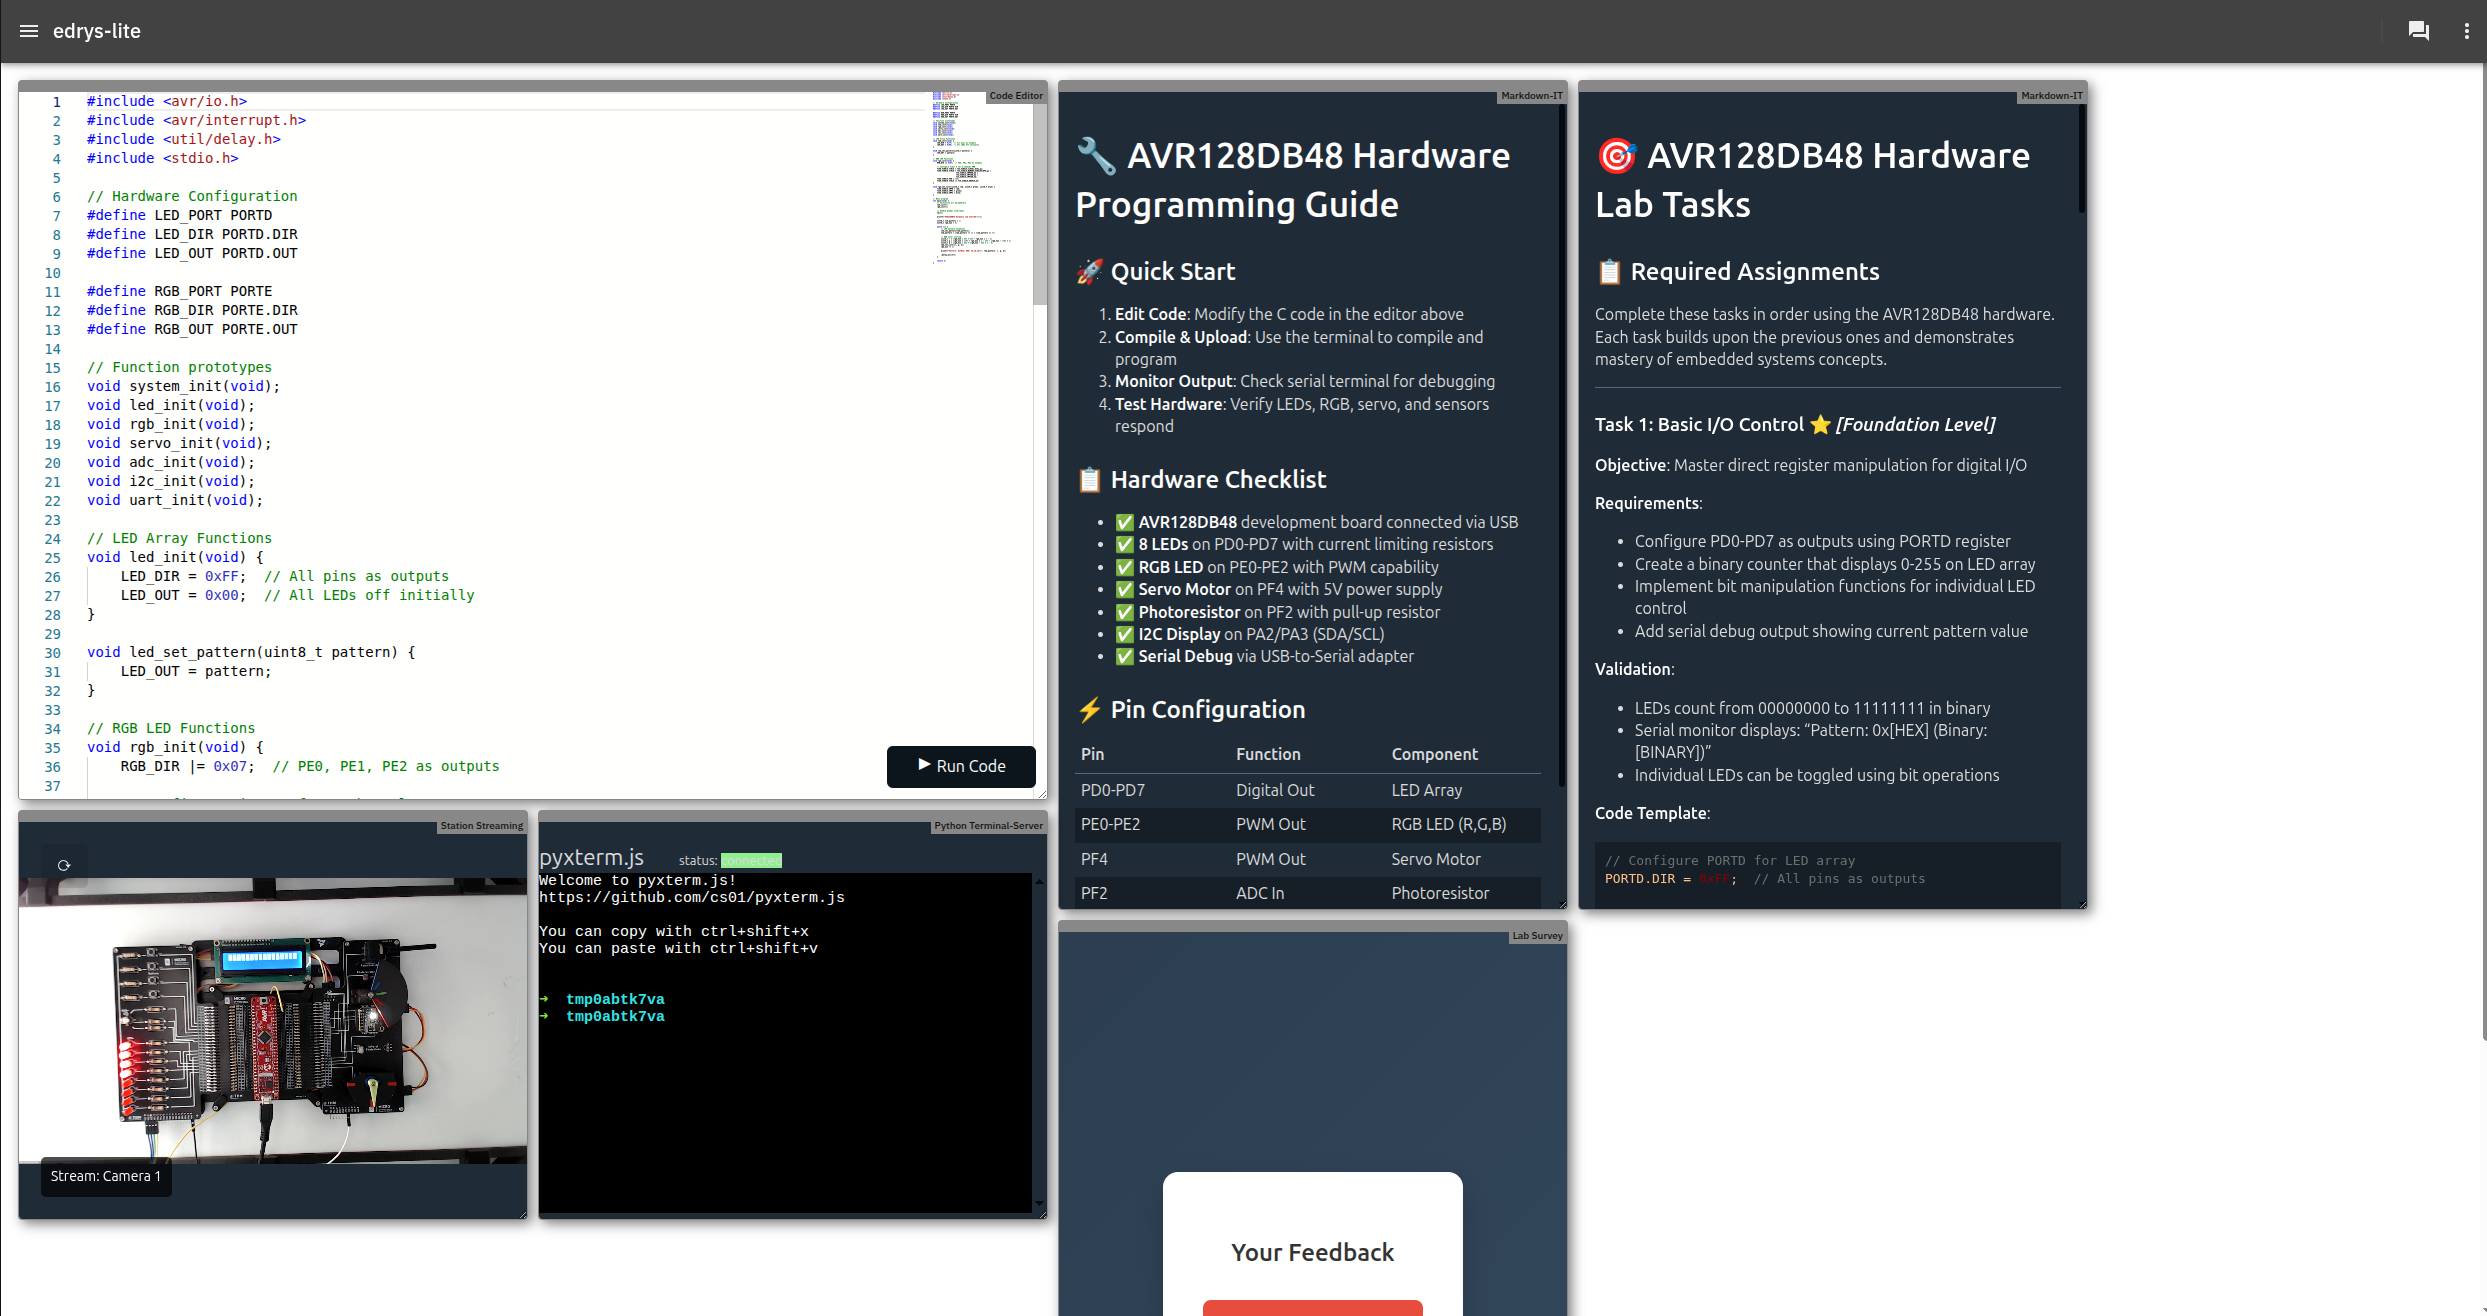Place cursor on line 26 LED_DIR
Image resolution: width=2487 pixels, height=1316 pixels.
click(151, 577)
